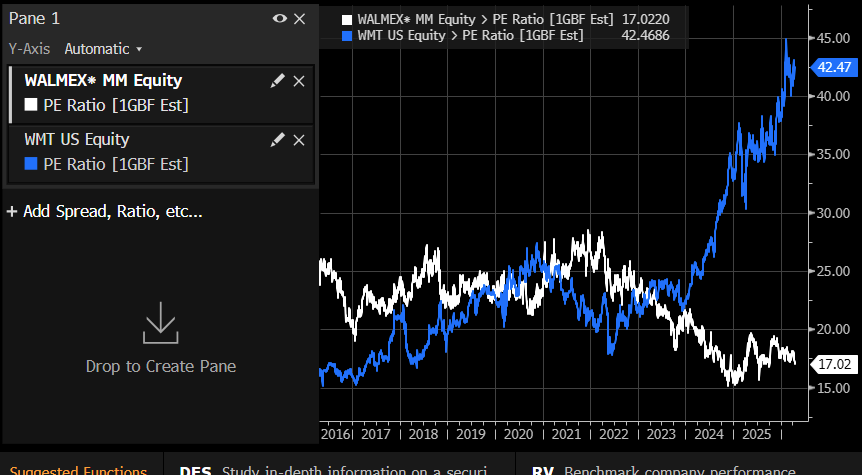Click the blue WMT color swatch in pane
862x475 pixels.
coord(31,163)
